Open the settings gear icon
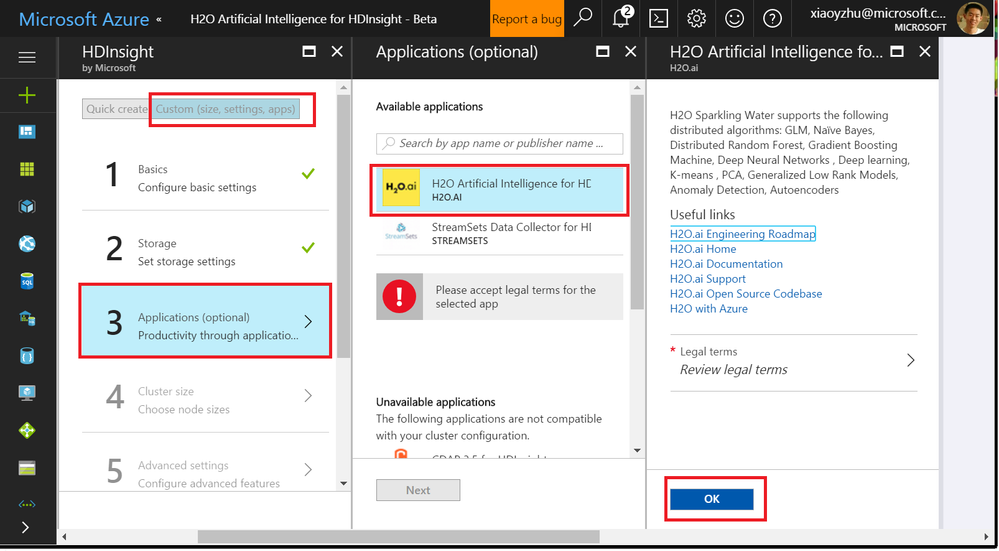 [x=696, y=18]
